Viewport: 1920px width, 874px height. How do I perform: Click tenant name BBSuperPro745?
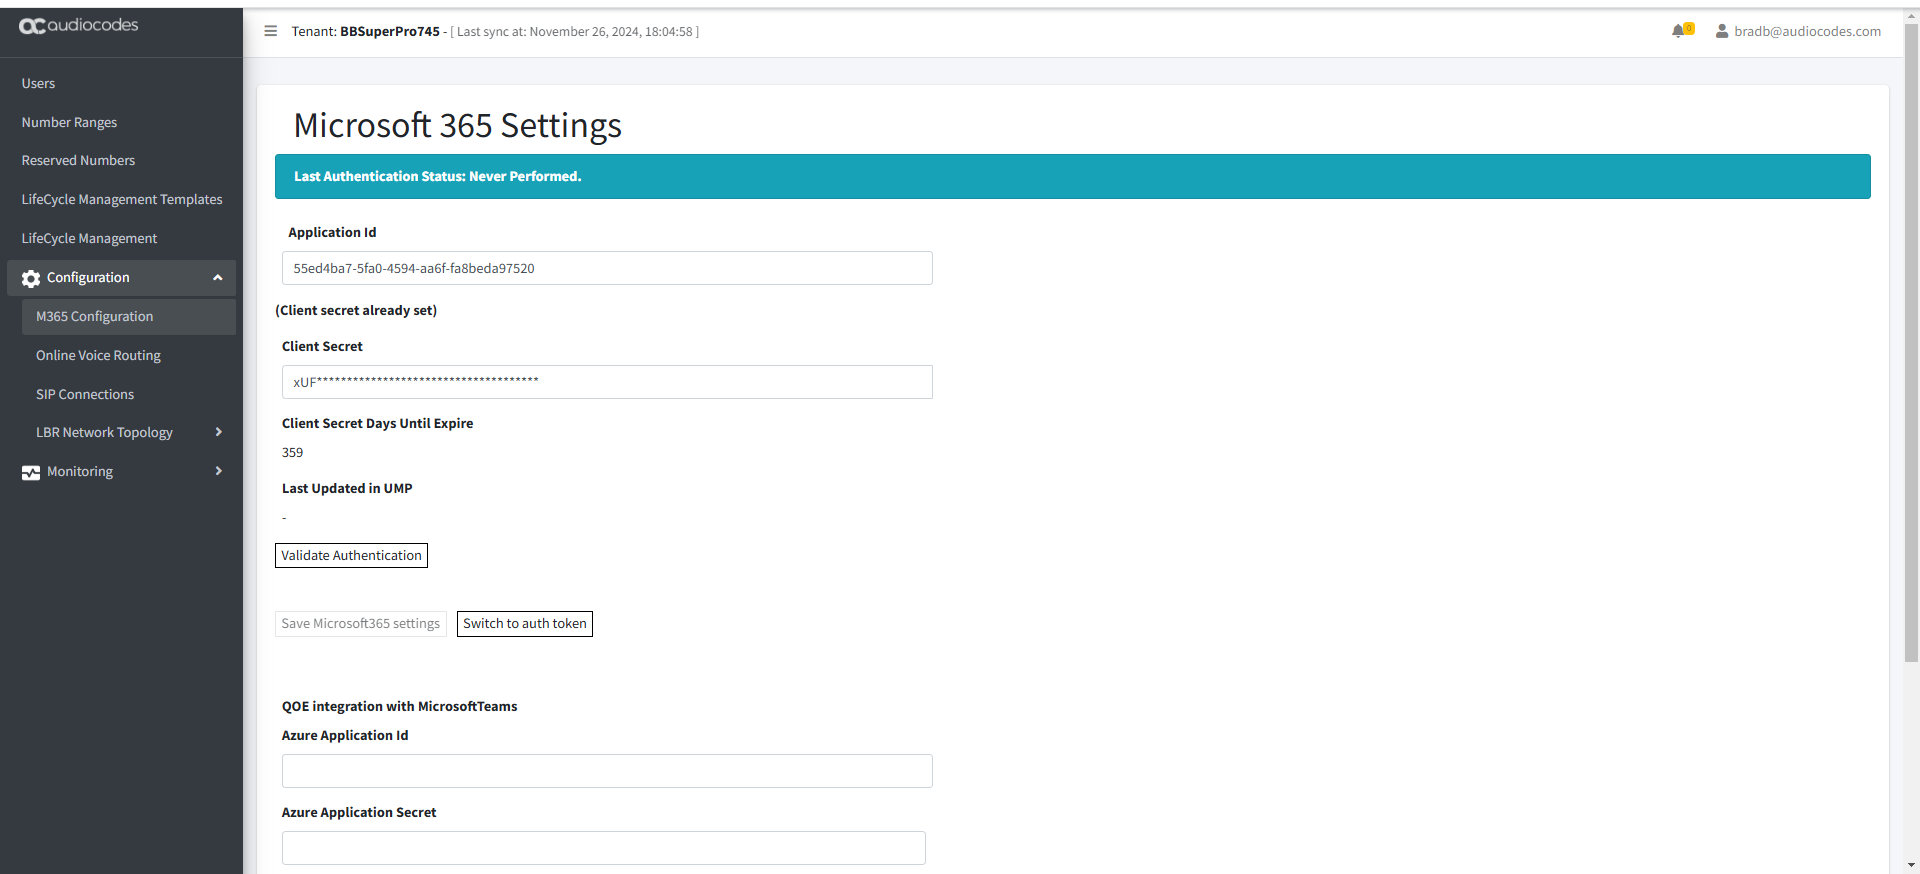[390, 32]
